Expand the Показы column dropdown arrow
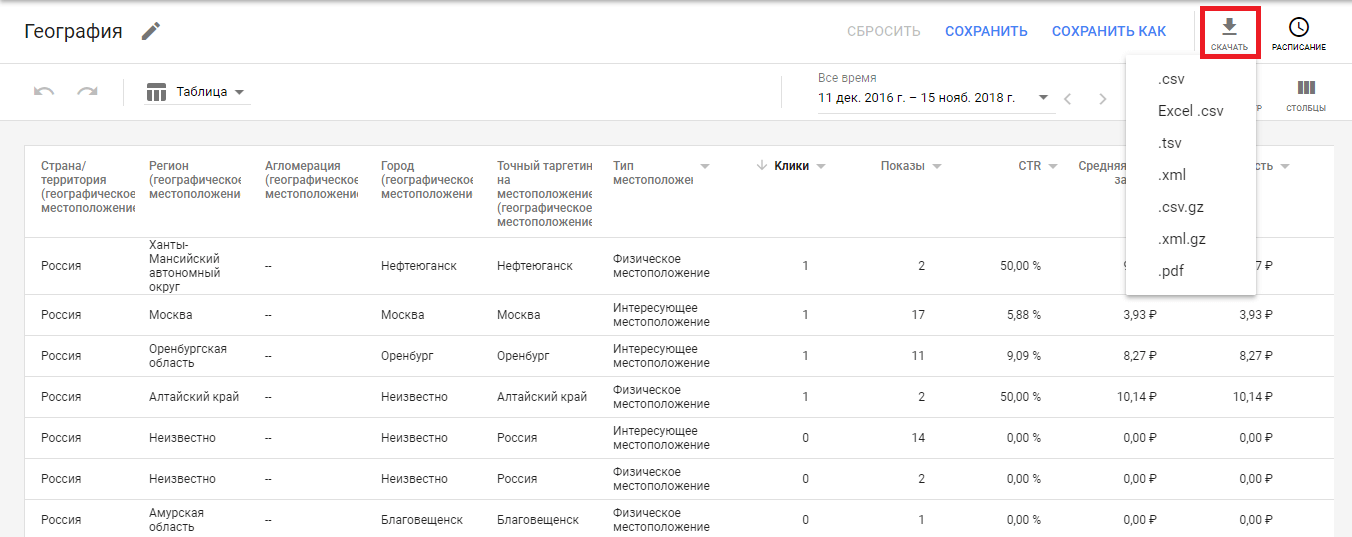Viewport: 1352px width, 537px height. [x=937, y=167]
